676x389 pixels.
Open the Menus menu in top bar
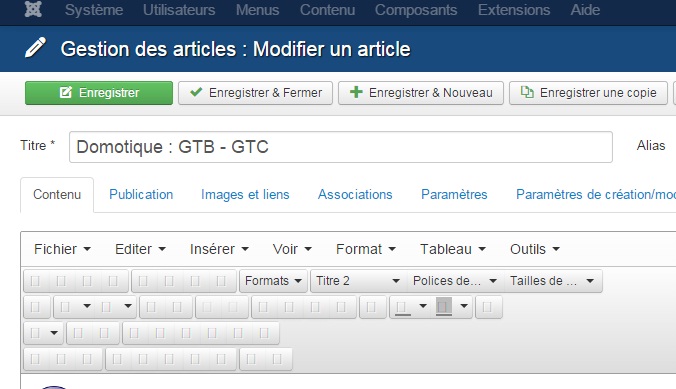point(257,10)
